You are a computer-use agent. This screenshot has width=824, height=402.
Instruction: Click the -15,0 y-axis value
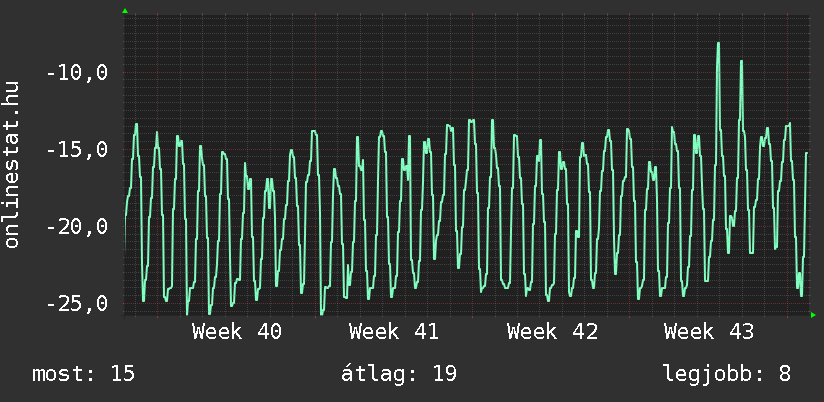point(77,150)
